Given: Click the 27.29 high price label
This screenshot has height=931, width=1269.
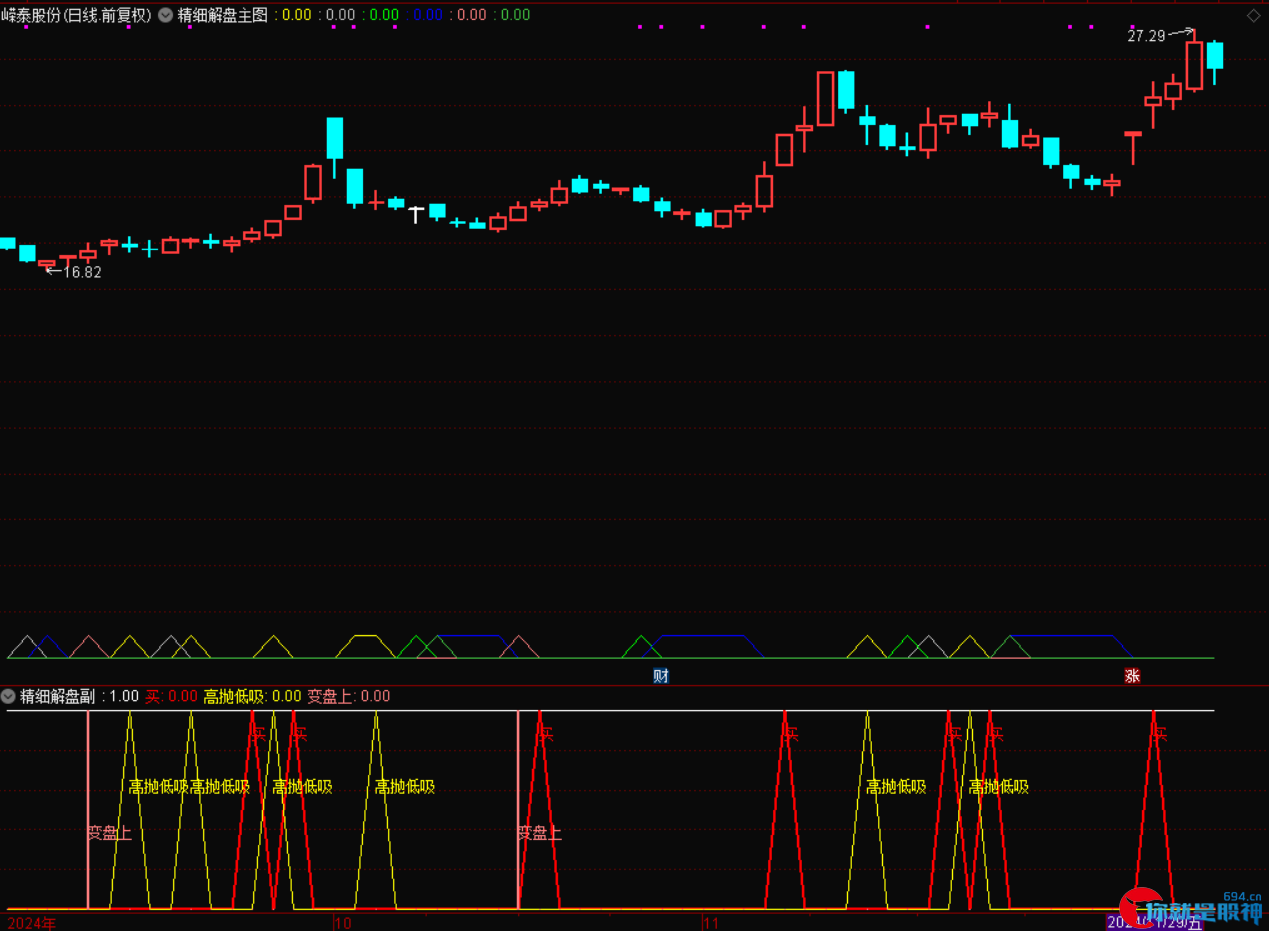Looking at the screenshot, I should [1146, 36].
